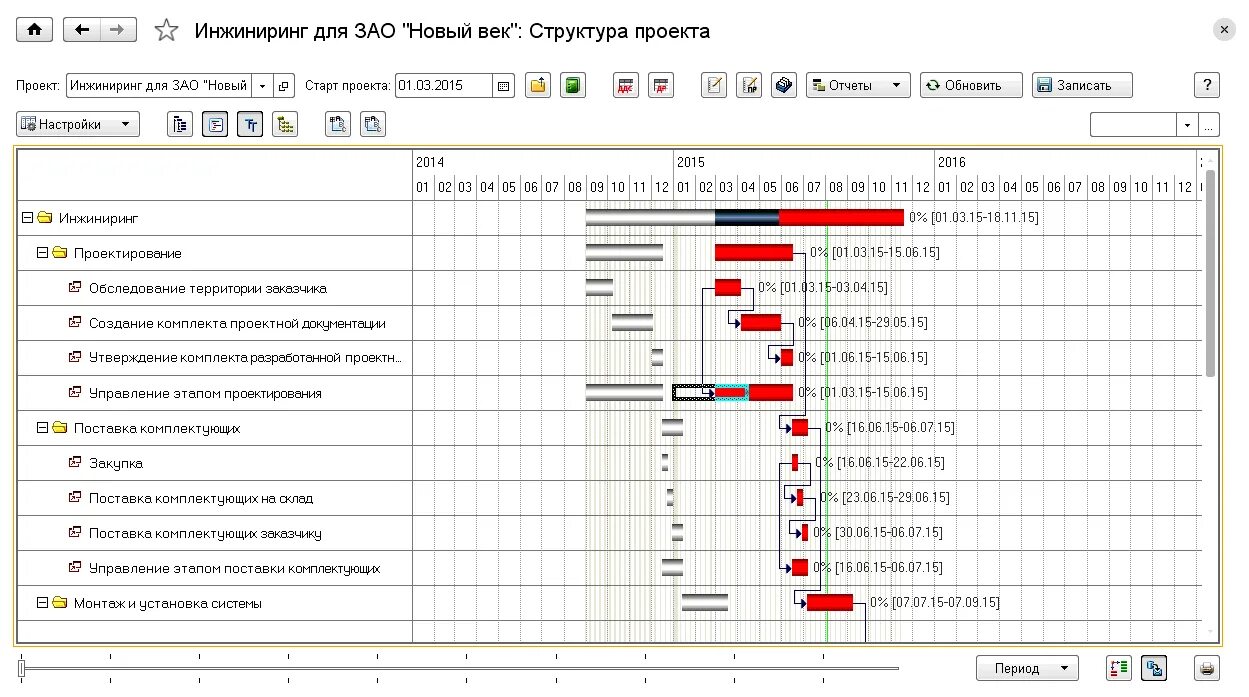Click the notepad with pencil icon
This screenshot has height=697, width=1249.
[714, 86]
